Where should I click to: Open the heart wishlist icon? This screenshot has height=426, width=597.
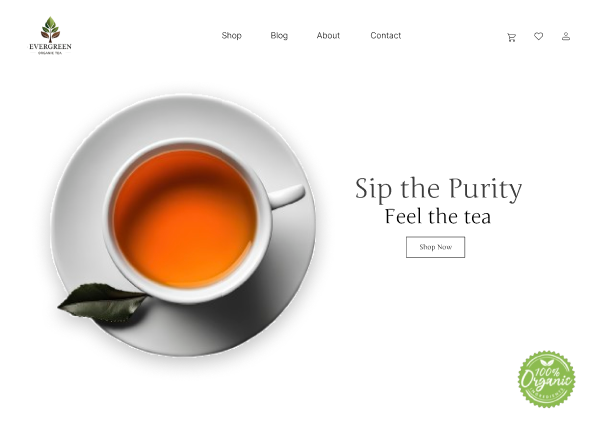[x=538, y=36]
